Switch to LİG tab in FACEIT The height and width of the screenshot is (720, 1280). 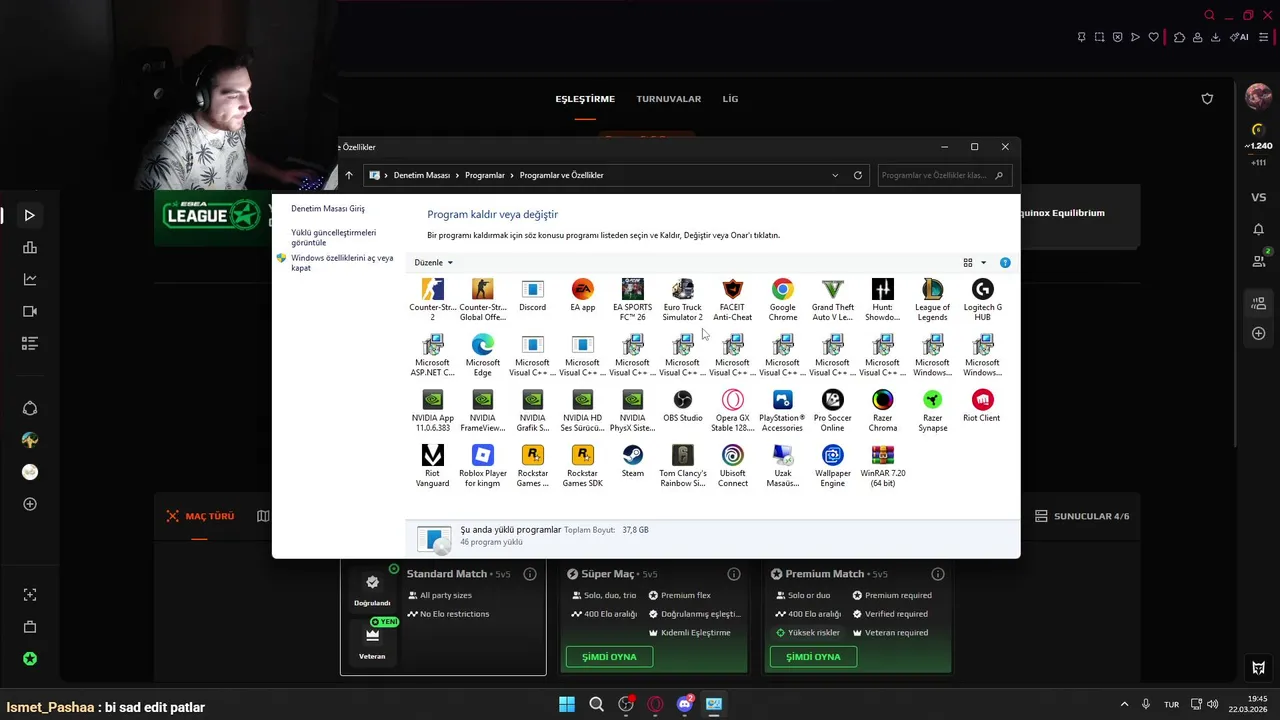pos(730,99)
